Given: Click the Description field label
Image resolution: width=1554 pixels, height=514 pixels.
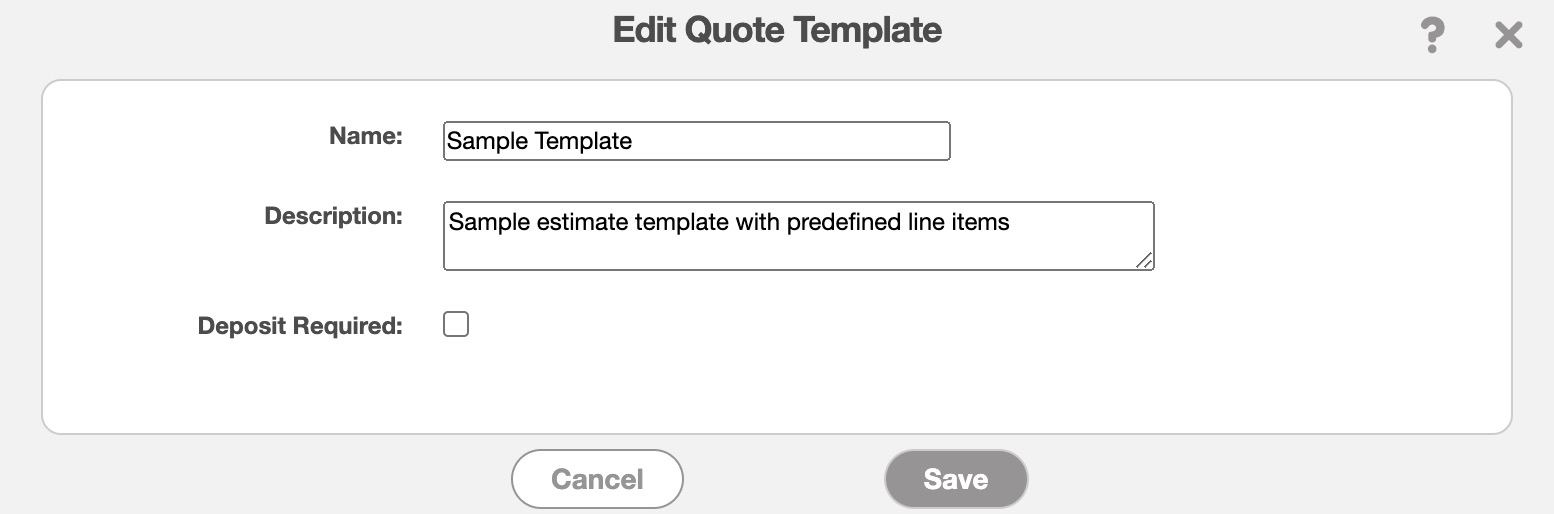Looking at the screenshot, I should 333,216.
